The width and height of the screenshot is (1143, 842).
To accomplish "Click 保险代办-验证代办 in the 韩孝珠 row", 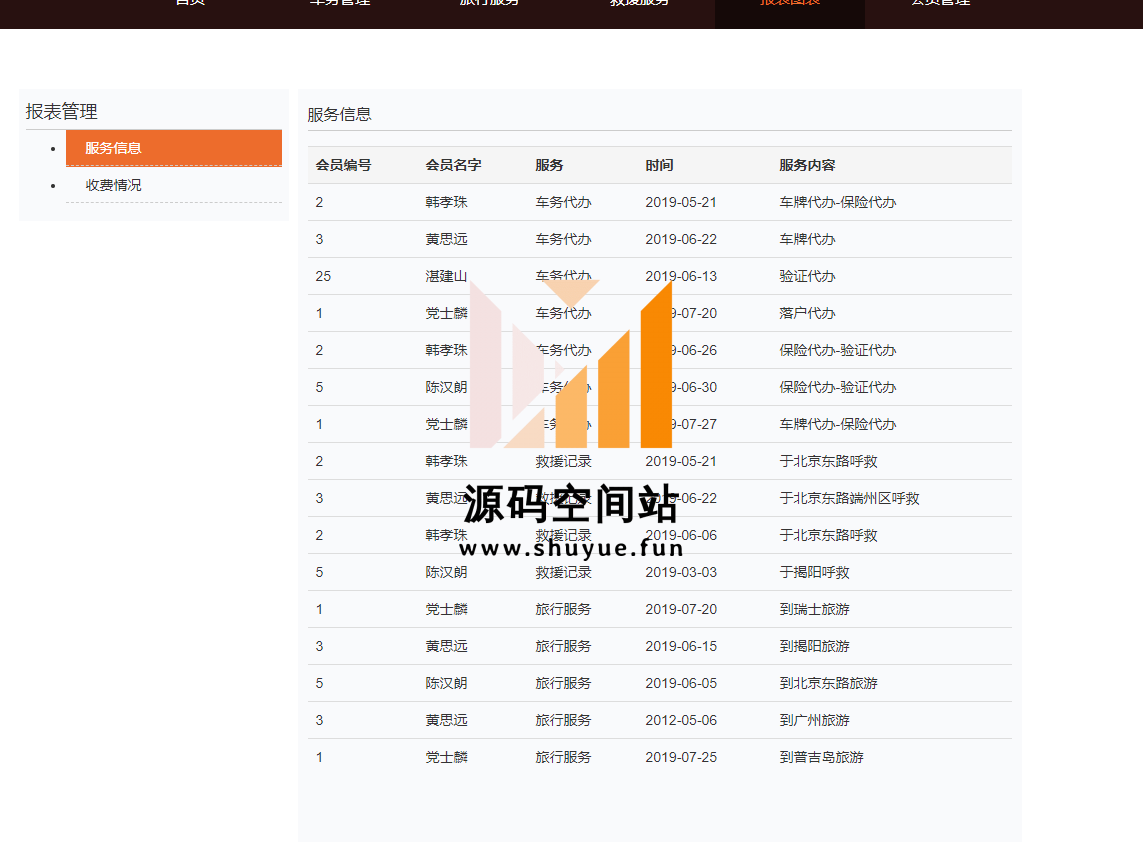I will point(838,350).
